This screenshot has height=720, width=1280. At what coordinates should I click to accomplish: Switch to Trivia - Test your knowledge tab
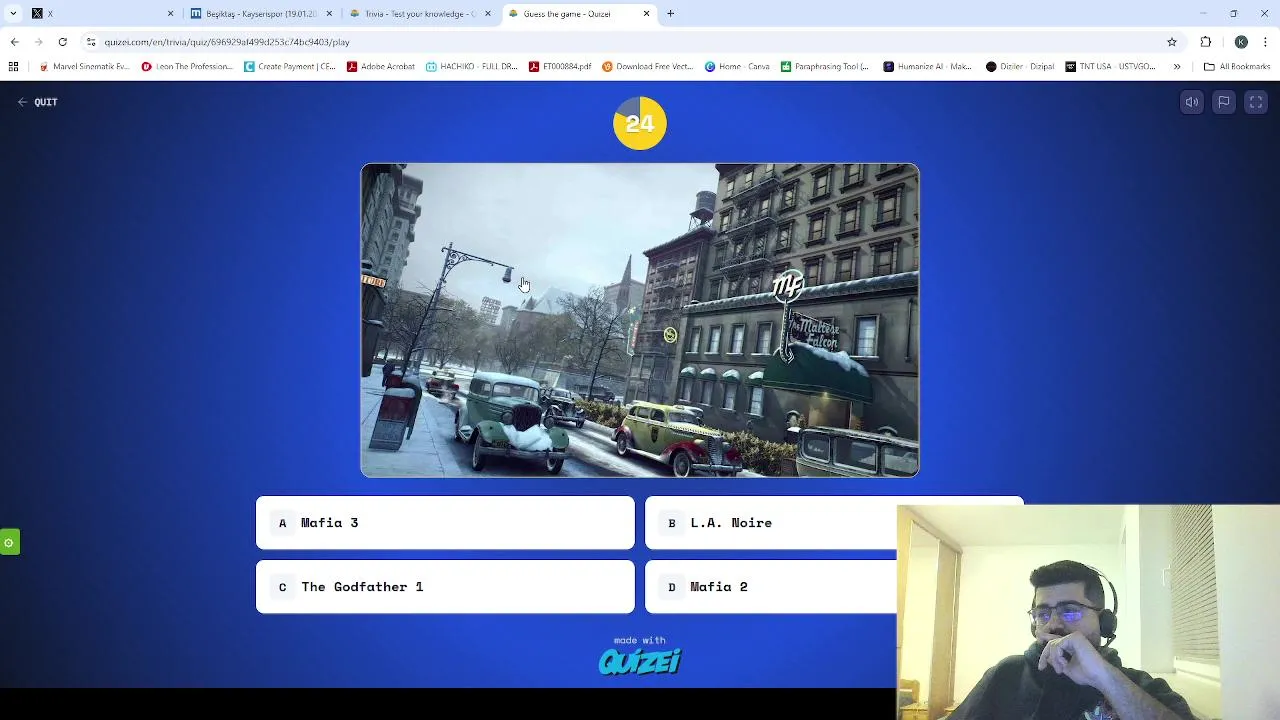(x=418, y=14)
